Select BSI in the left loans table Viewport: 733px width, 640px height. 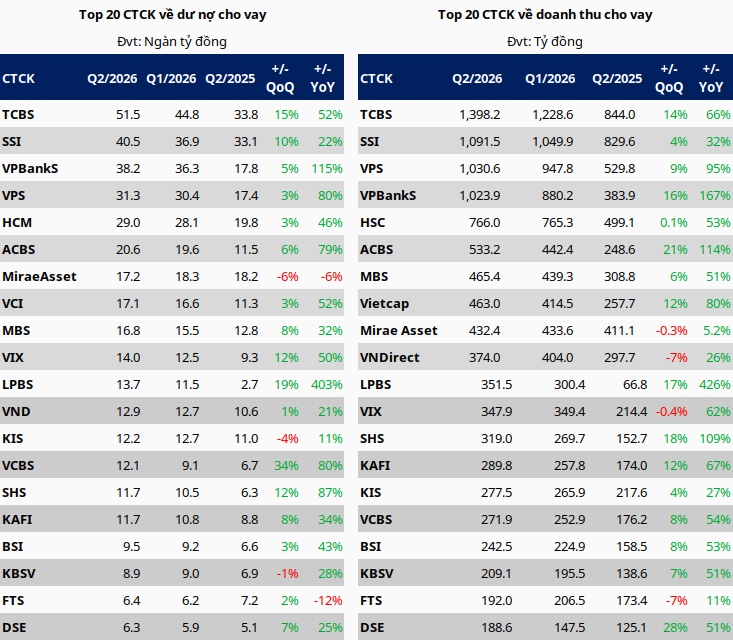(13, 547)
